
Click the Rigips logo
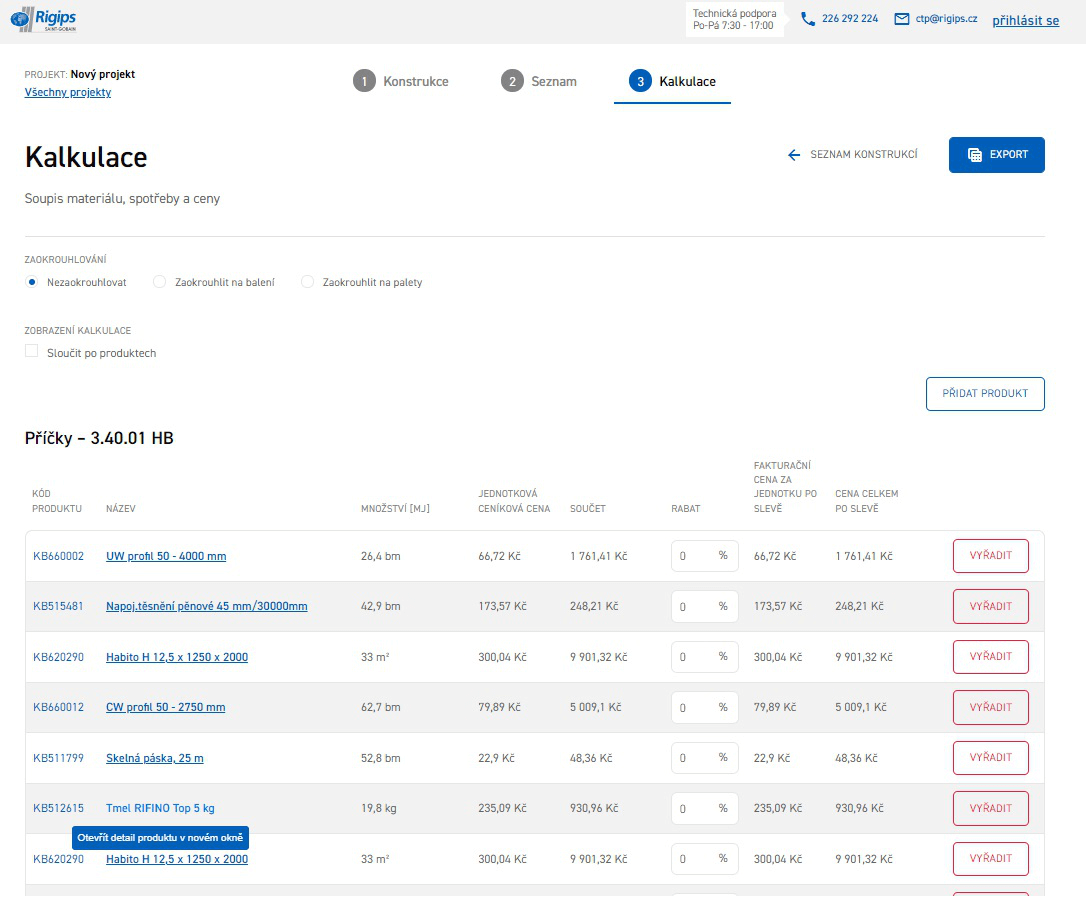43,20
